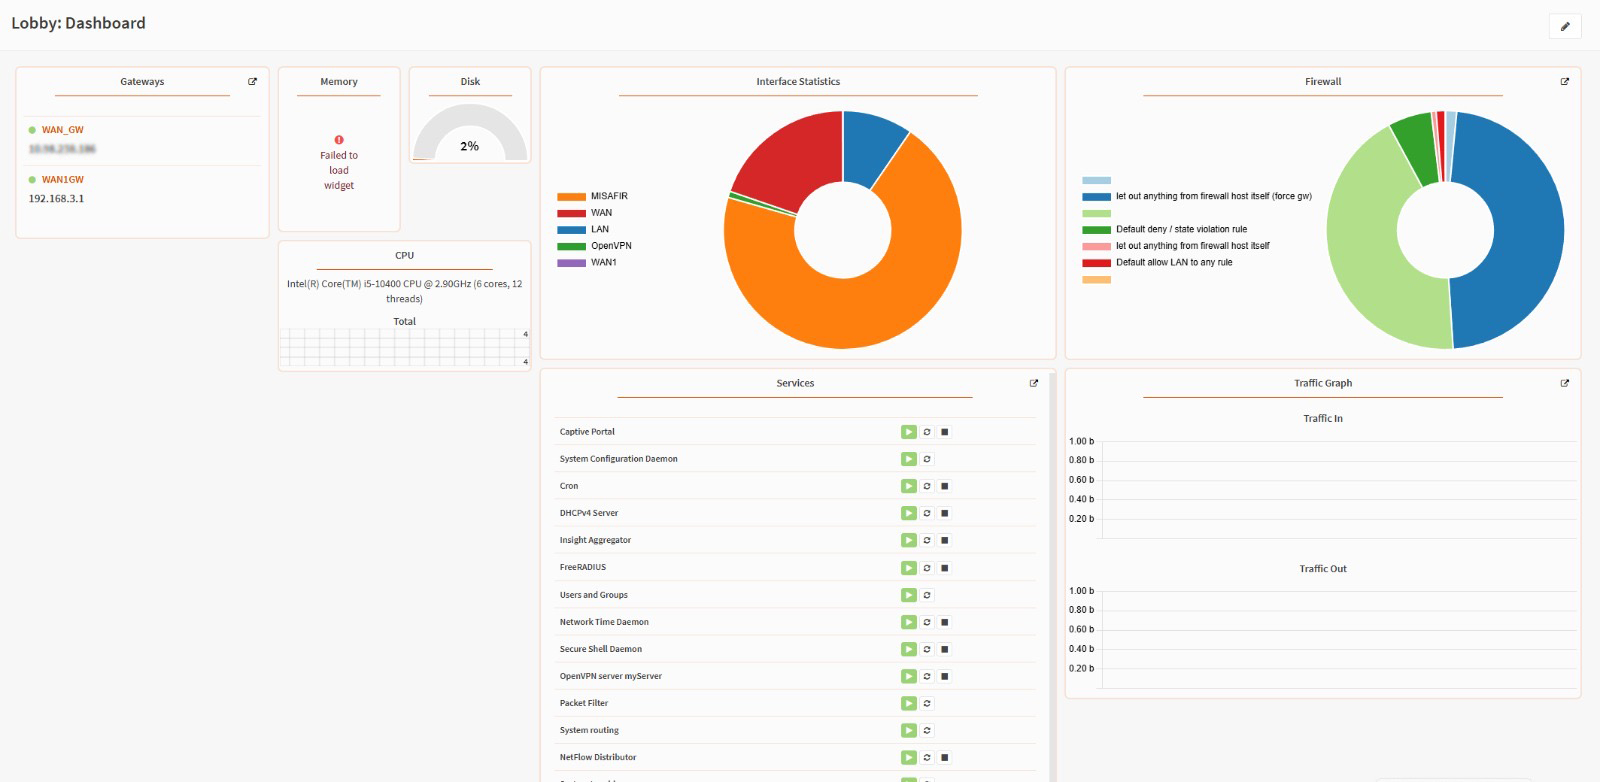Start the Packet Filter service
This screenshot has width=1600, height=782.
[909, 703]
